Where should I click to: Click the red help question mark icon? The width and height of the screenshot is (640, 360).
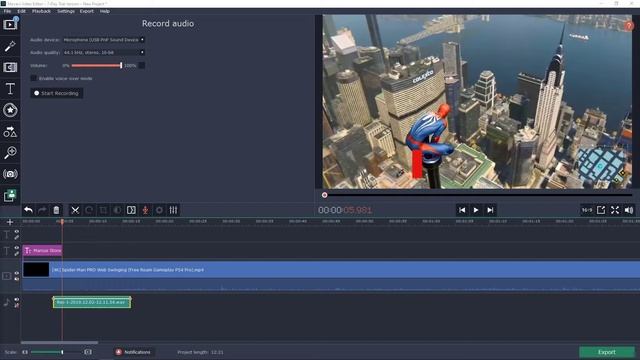(629, 26)
